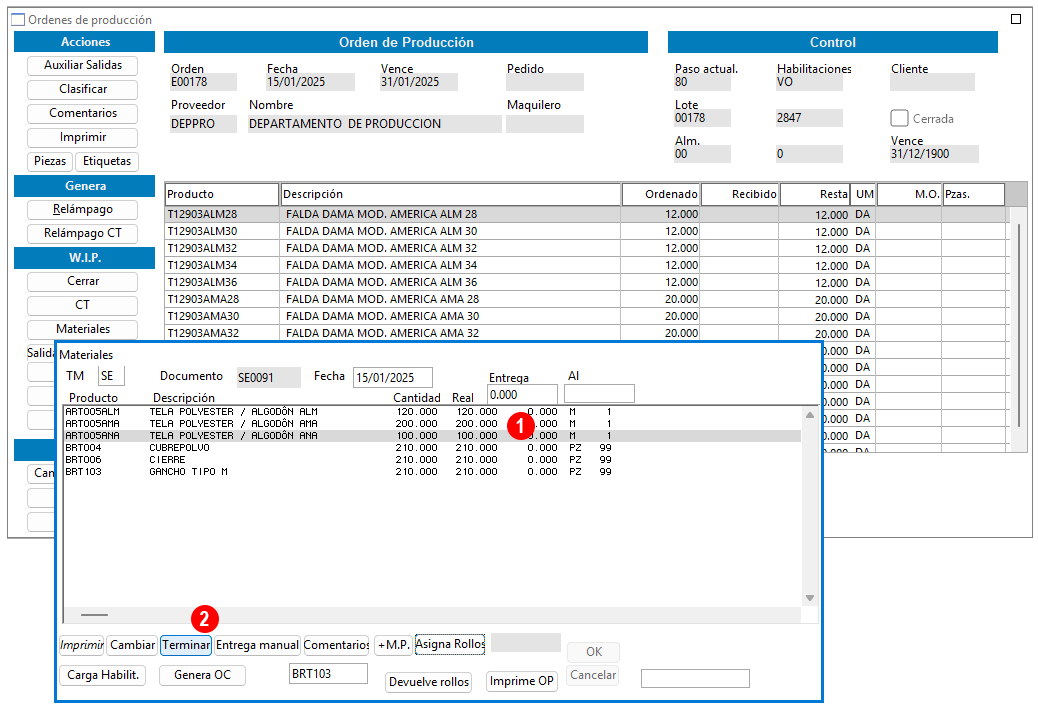Select product row T12903ALM36
The image size is (1038, 711).
[x=587, y=283]
